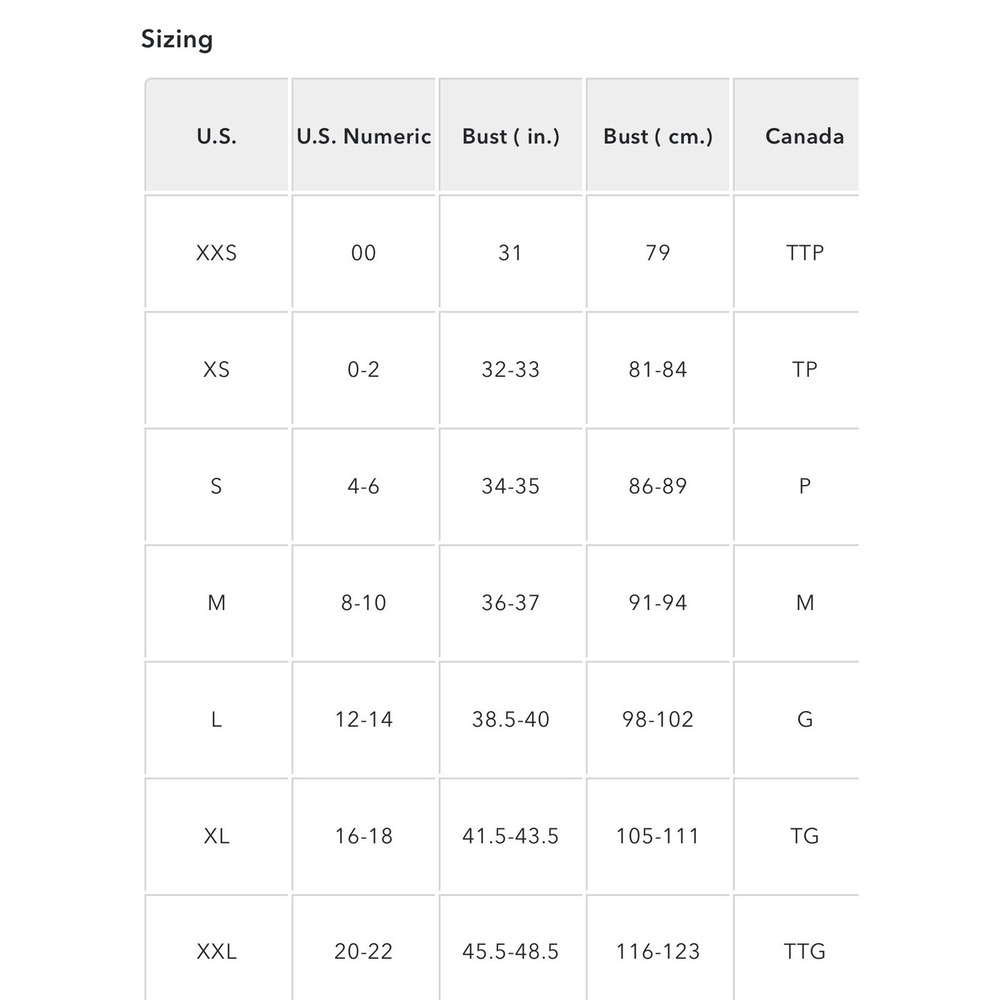Click the Sizing heading
This screenshot has width=1000, height=1000.
tap(177, 40)
